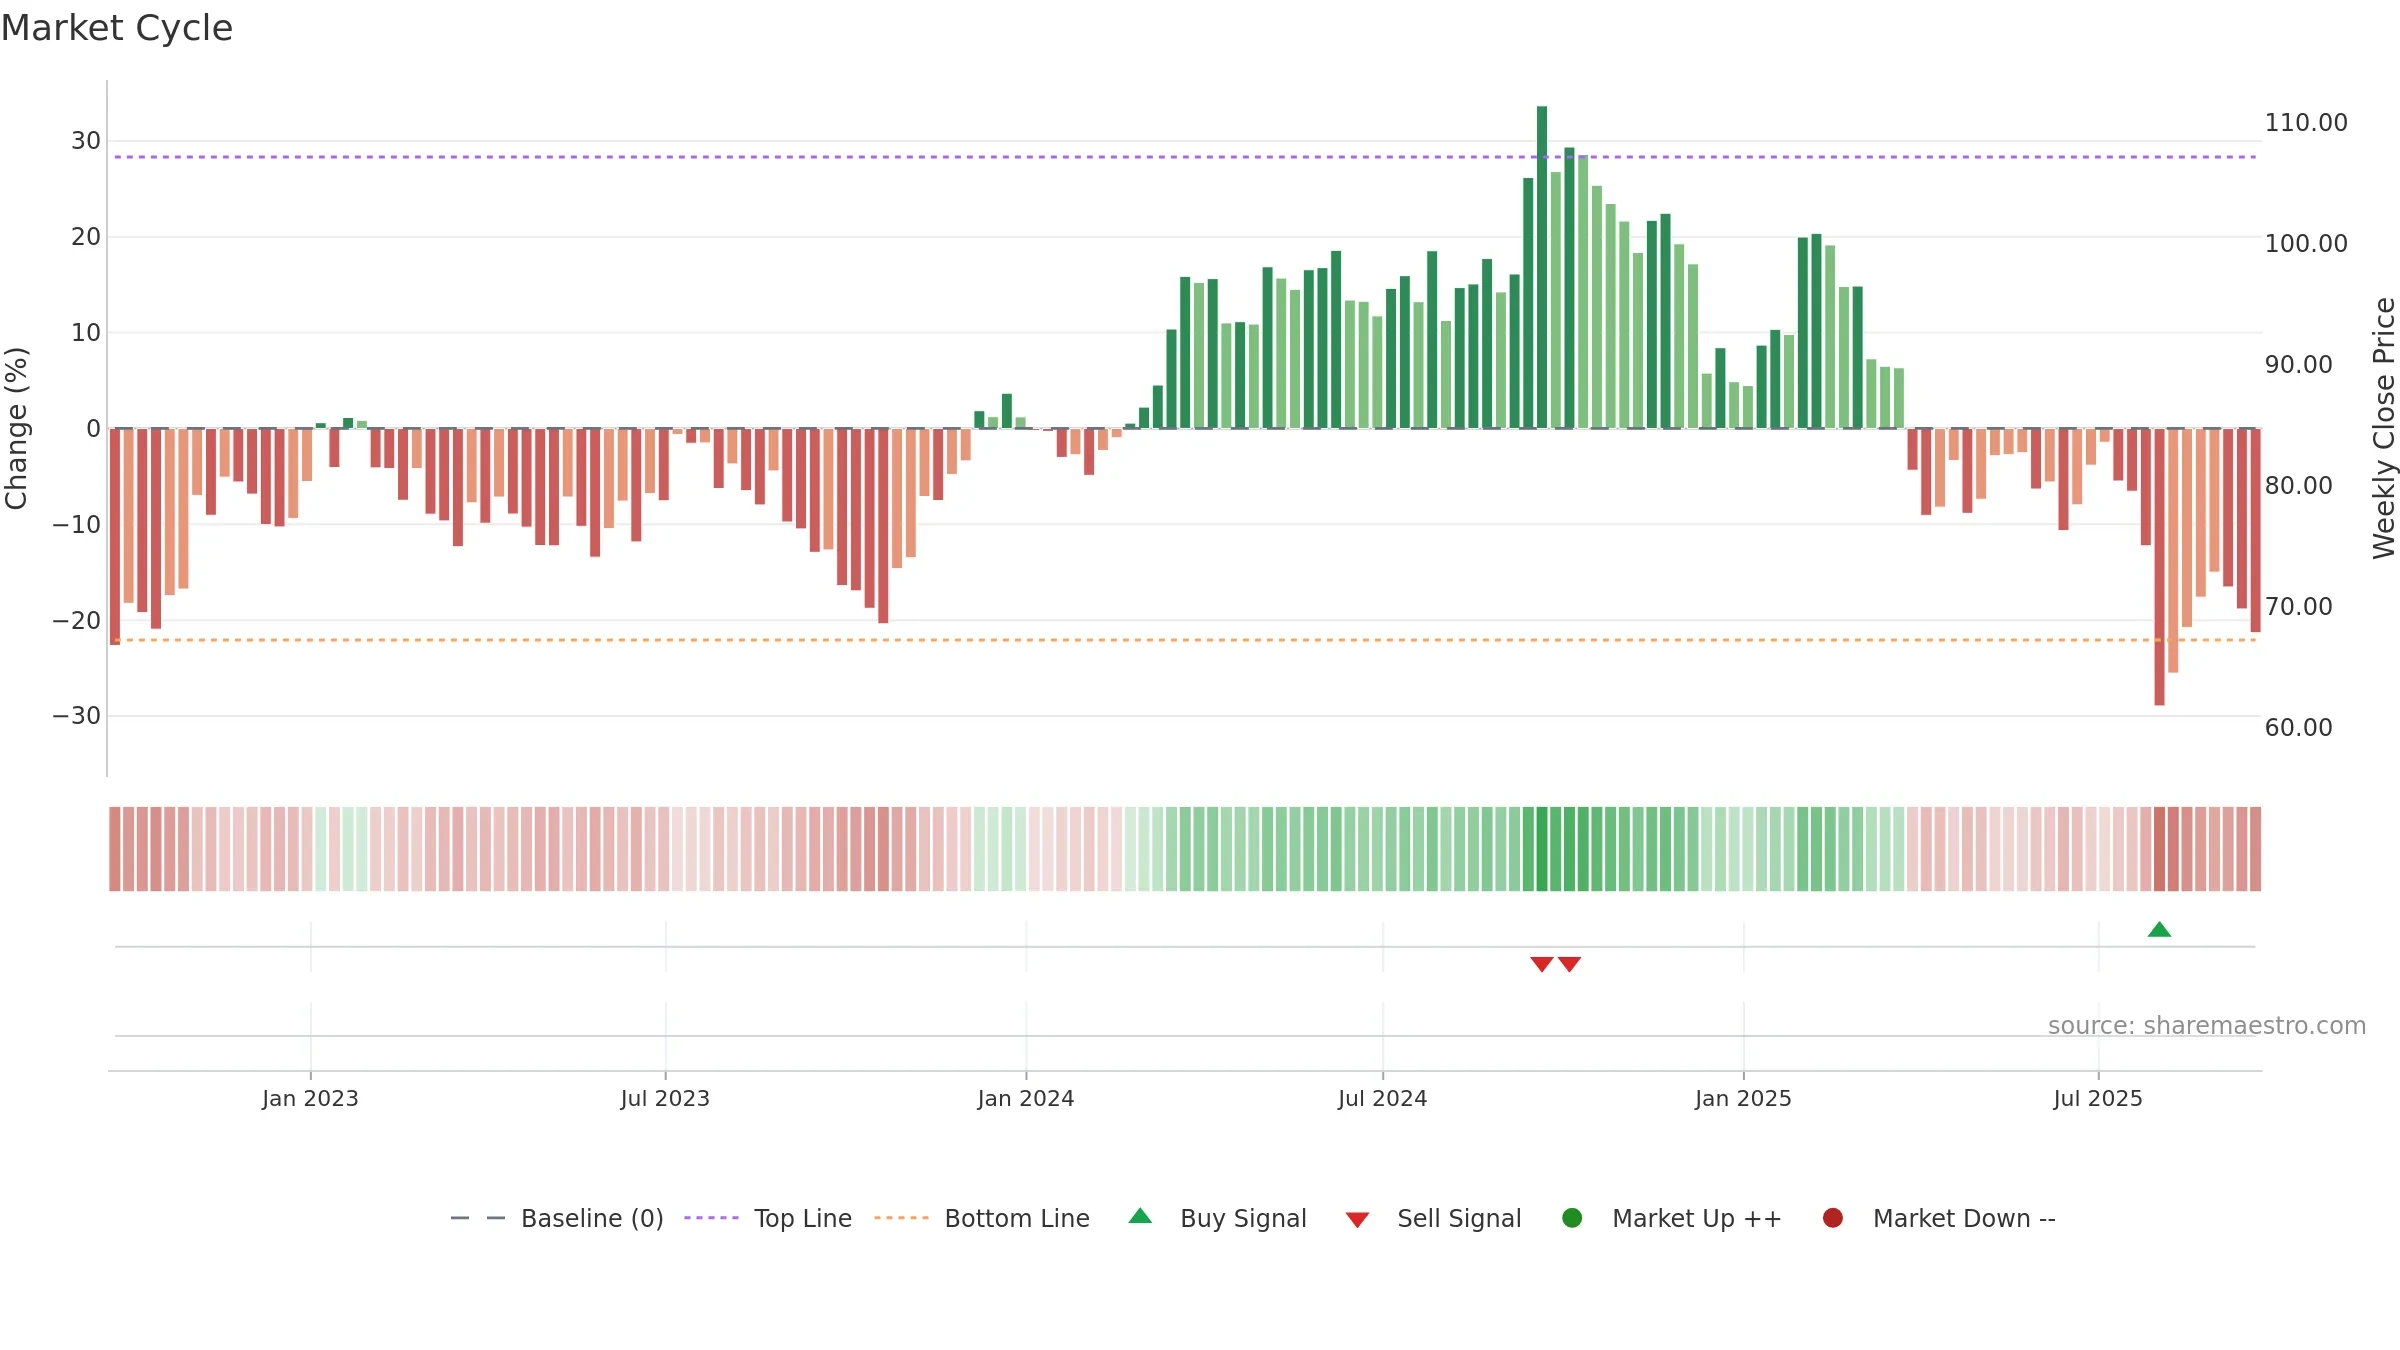Click the −20 tick on Change axis
This screenshot has width=2400, height=1350.
pos(77,620)
